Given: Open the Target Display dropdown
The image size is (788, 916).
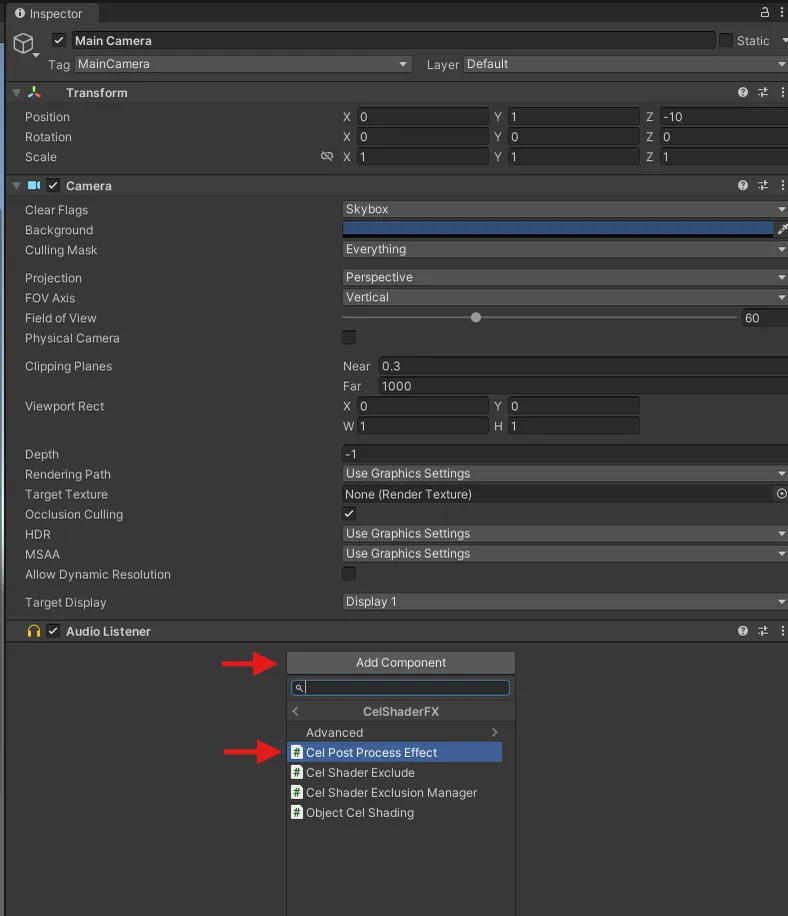Looking at the screenshot, I should pos(565,601).
